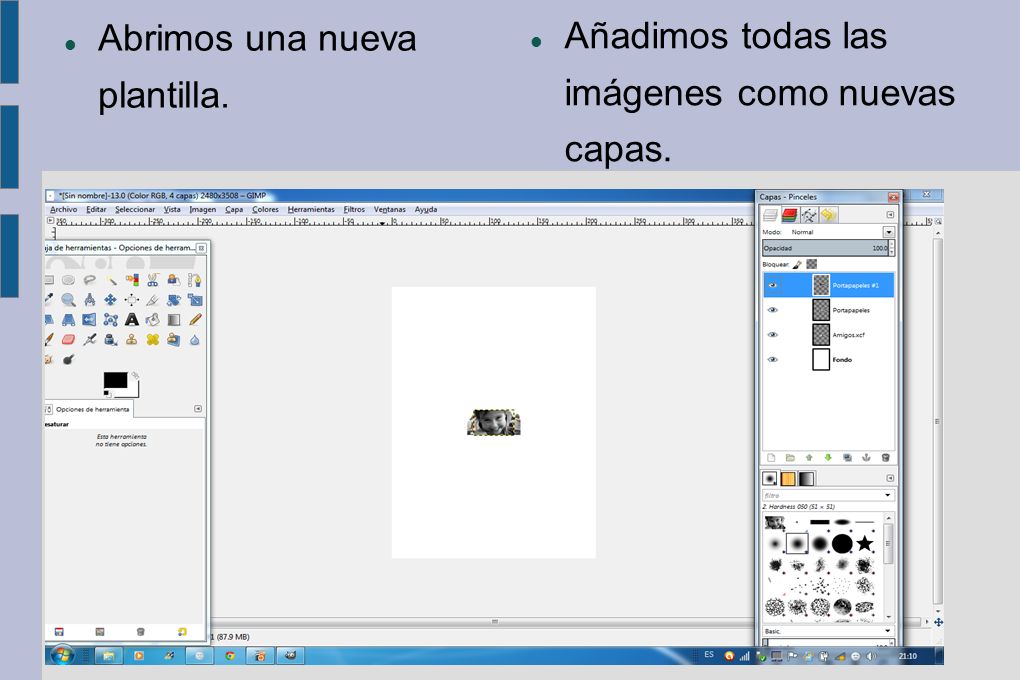Select the Heal tool
1020x680 pixels.
pos(153,340)
